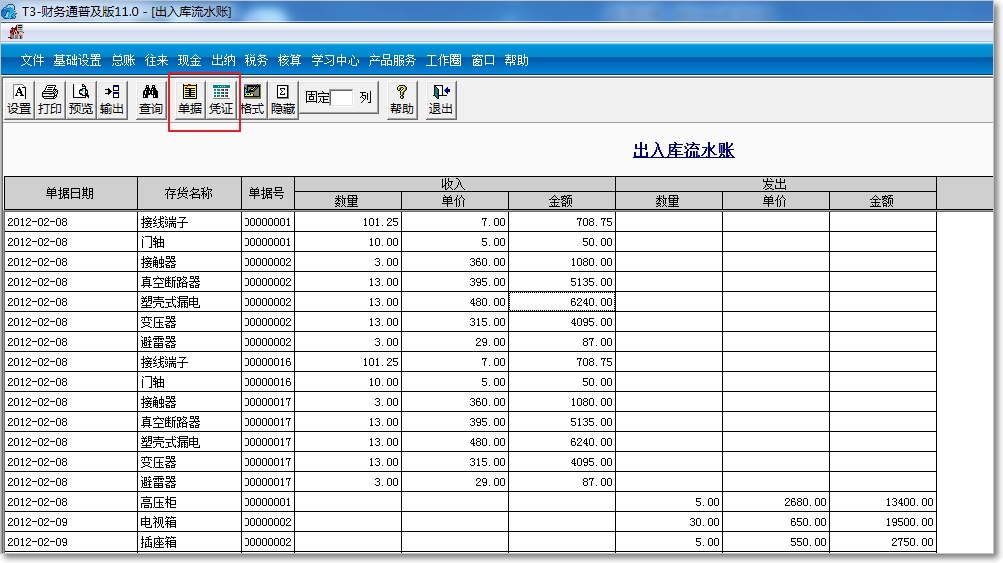Expand the 窗口 (Window) menu
The image size is (1003, 563).
click(483, 60)
